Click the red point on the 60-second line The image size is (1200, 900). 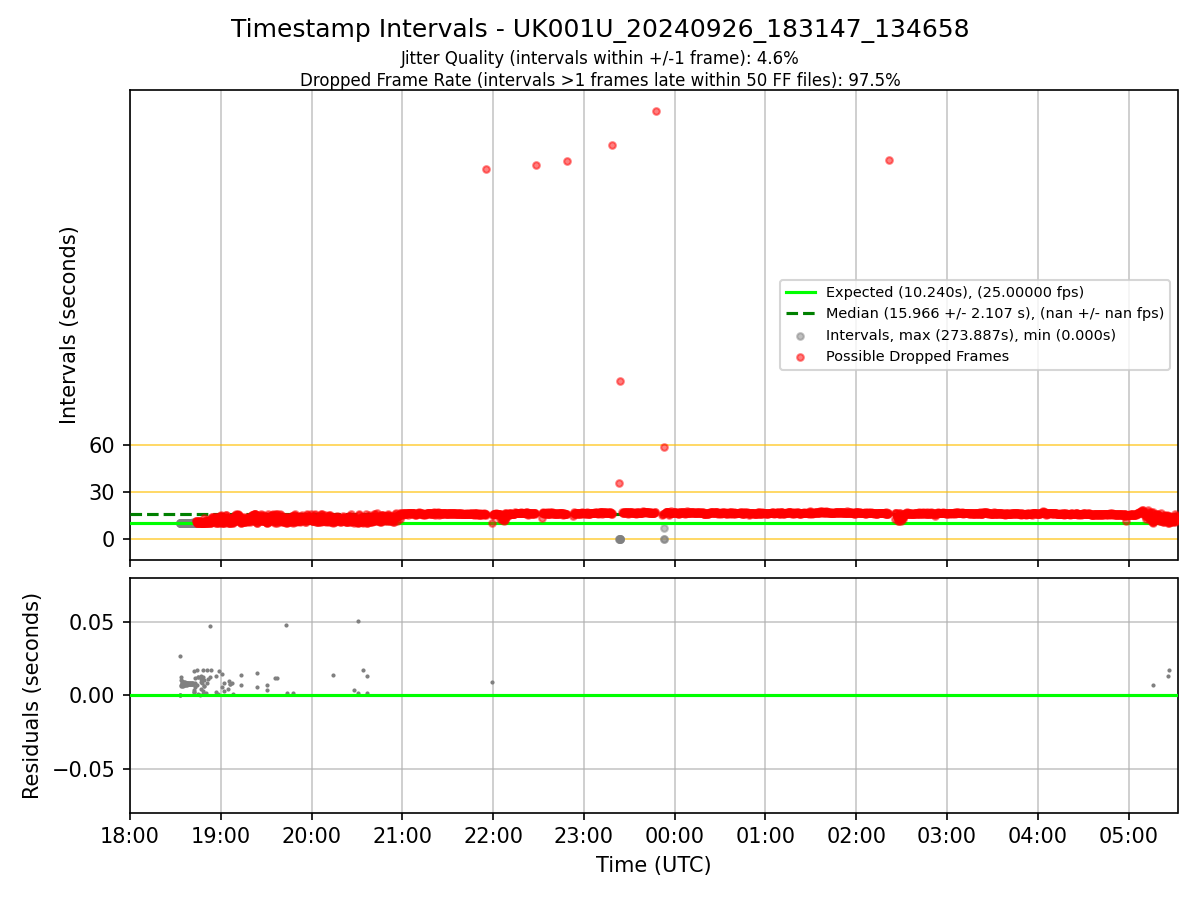664,447
